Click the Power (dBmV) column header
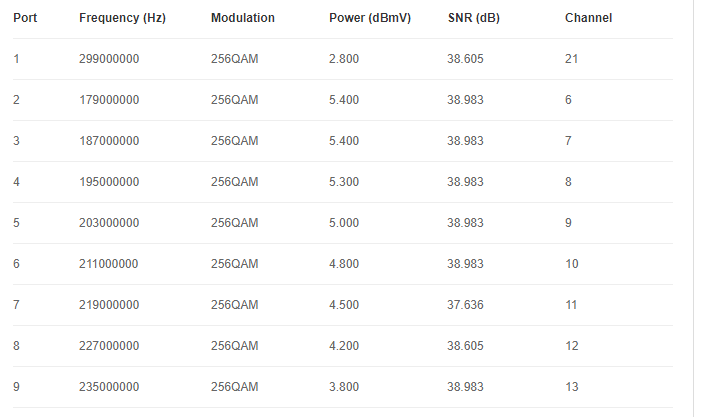 coord(370,18)
